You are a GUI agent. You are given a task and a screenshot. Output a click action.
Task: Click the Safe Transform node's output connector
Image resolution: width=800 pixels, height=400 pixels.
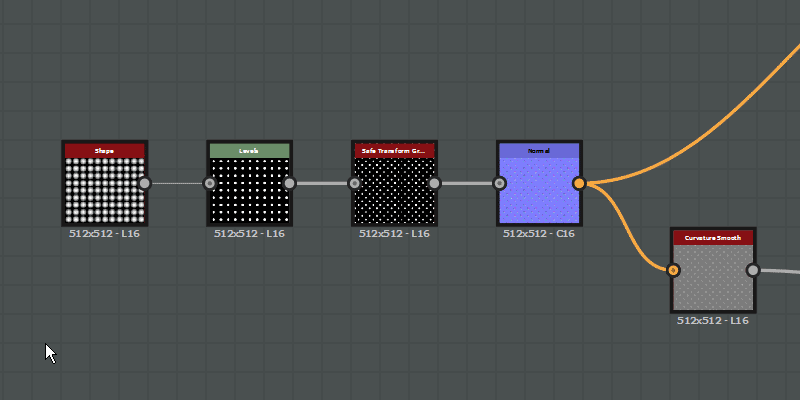pos(435,183)
